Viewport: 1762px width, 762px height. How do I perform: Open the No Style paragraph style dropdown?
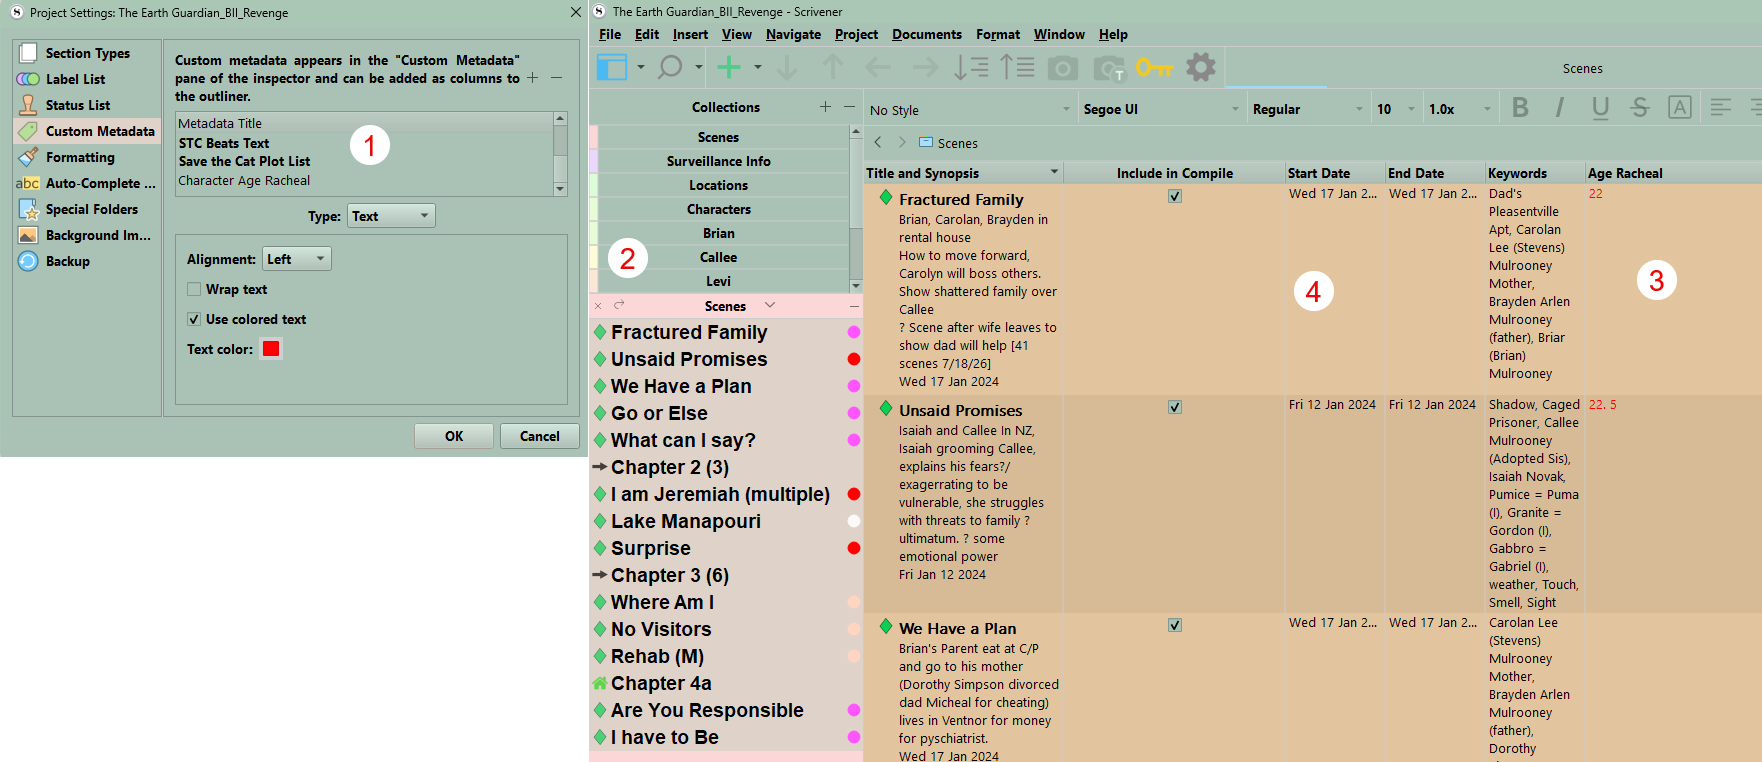[x=970, y=109]
